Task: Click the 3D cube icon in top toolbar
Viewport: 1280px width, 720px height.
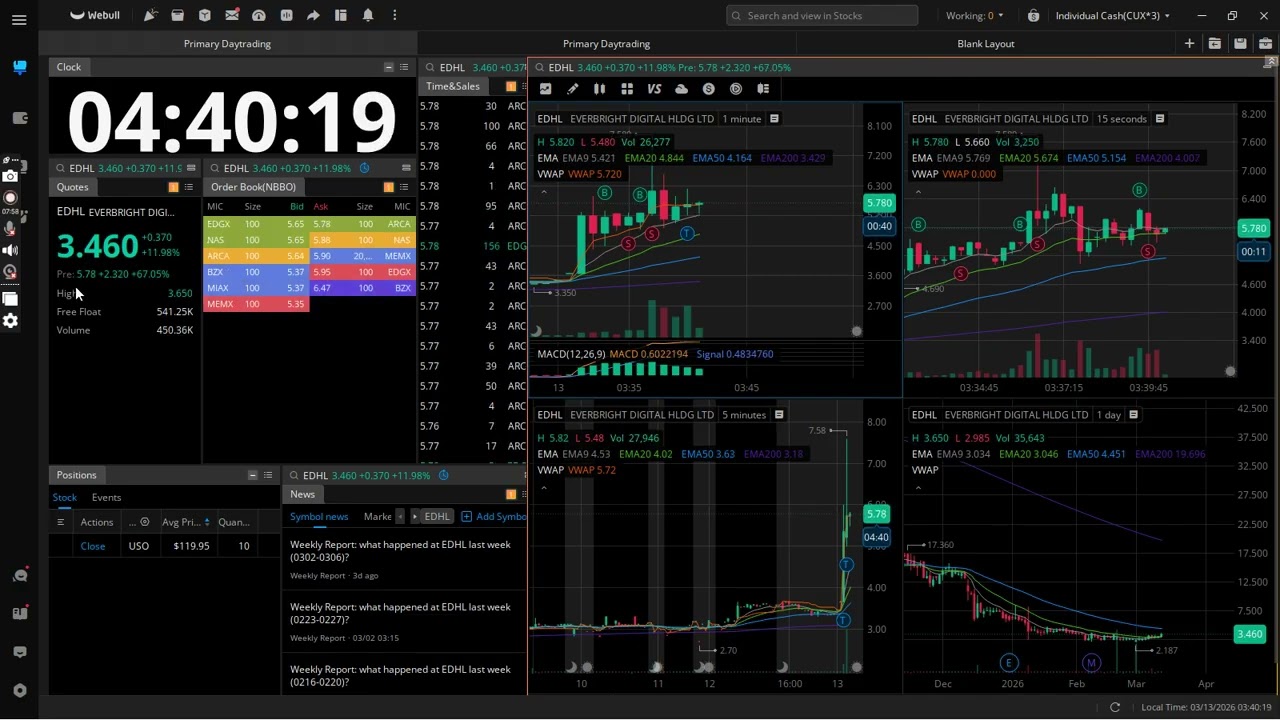Action: click(205, 15)
